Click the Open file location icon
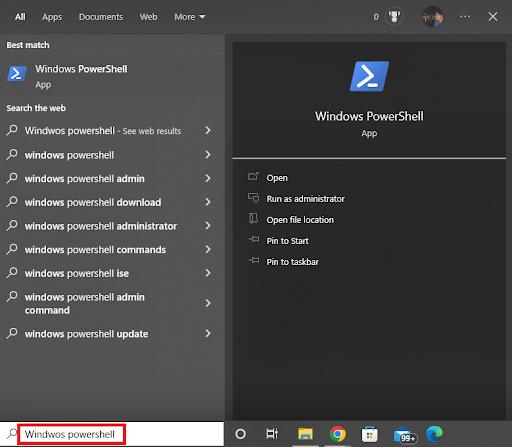The image size is (512, 447). point(253,219)
